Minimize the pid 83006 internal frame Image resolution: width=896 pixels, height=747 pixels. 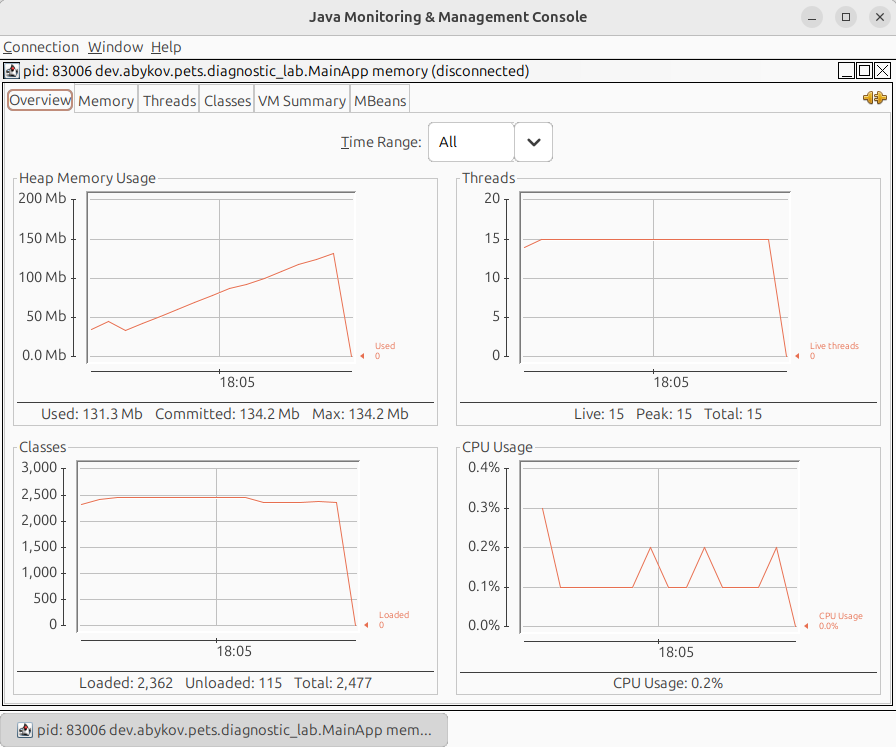pyautogui.click(x=847, y=71)
